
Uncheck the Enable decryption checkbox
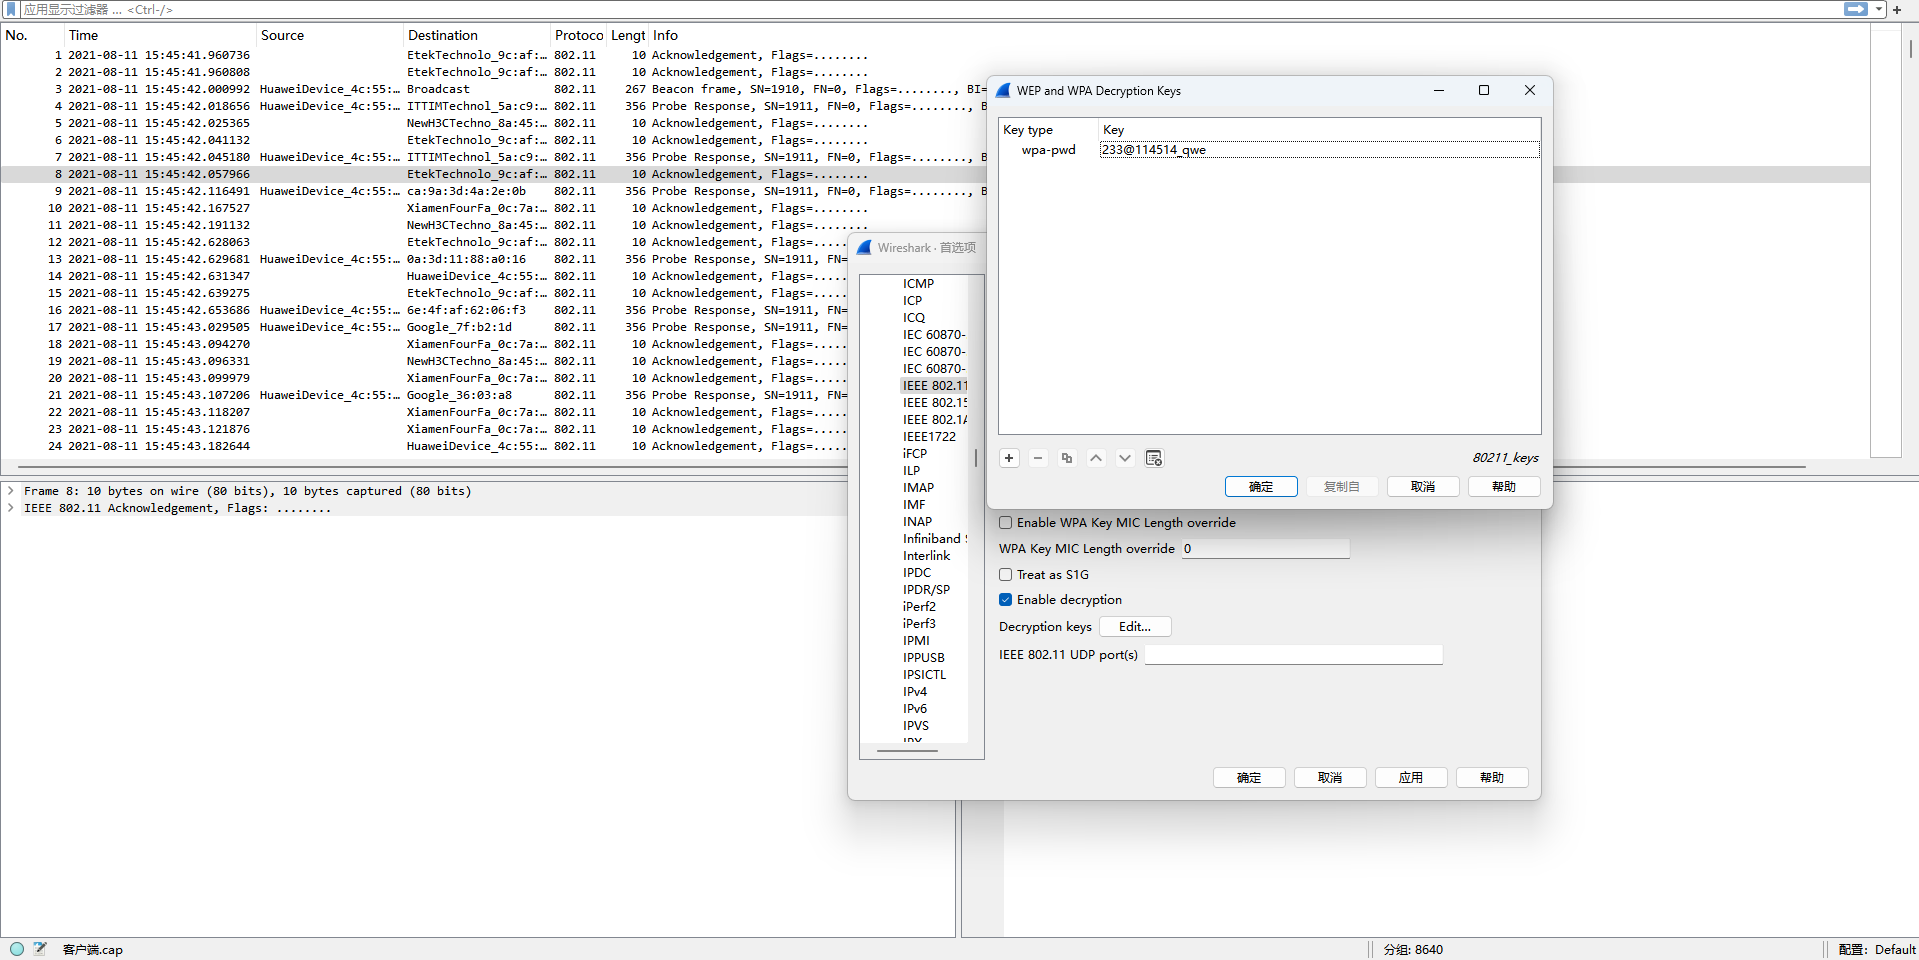1006,600
